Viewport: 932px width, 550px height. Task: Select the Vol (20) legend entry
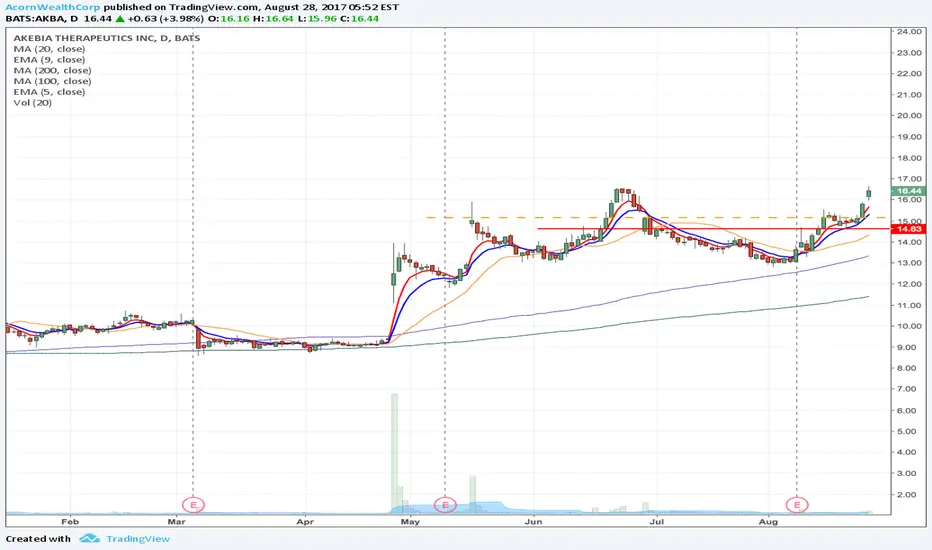[x=33, y=102]
